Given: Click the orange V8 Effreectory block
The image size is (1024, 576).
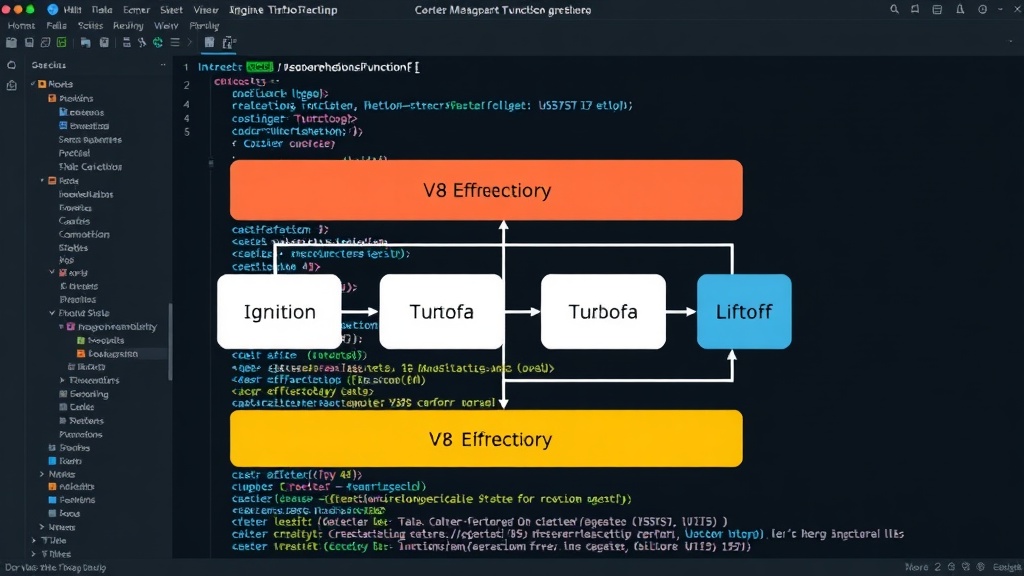Looking at the screenshot, I should pos(486,190).
